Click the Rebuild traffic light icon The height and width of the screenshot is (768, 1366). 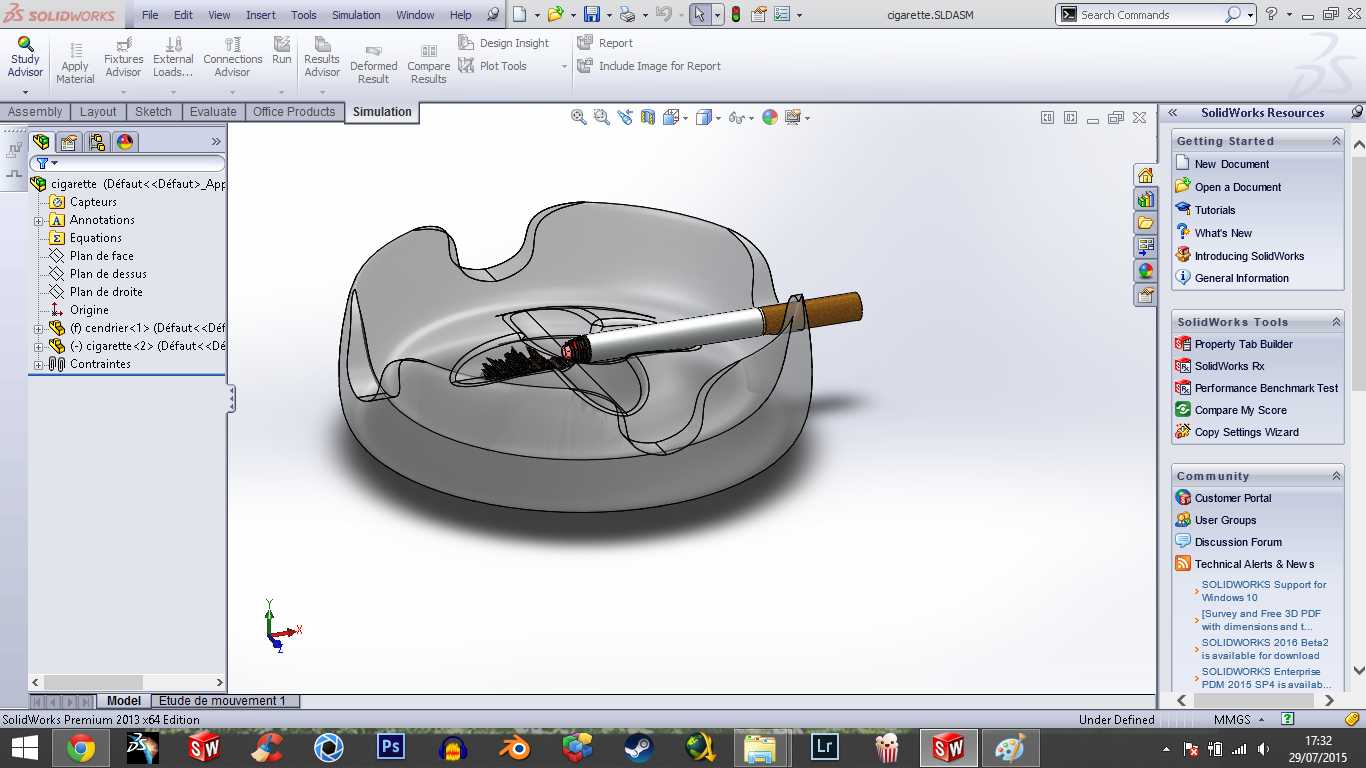tap(736, 14)
